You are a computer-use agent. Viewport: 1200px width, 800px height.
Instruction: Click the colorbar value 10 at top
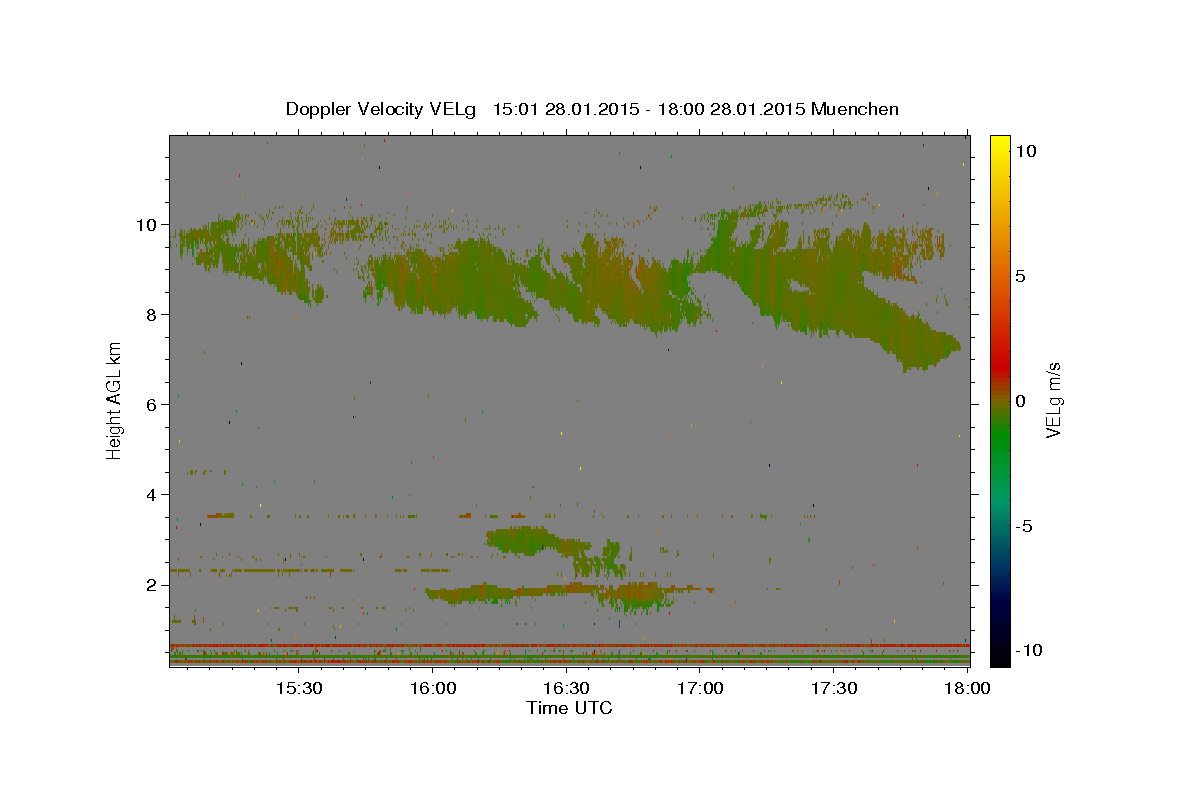[x=1025, y=151]
